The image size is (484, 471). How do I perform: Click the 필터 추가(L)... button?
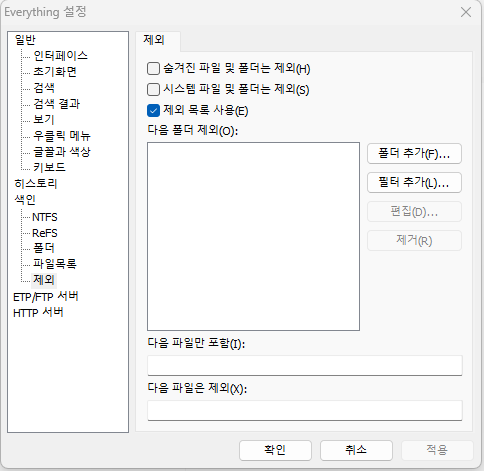click(x=414, y=183)
